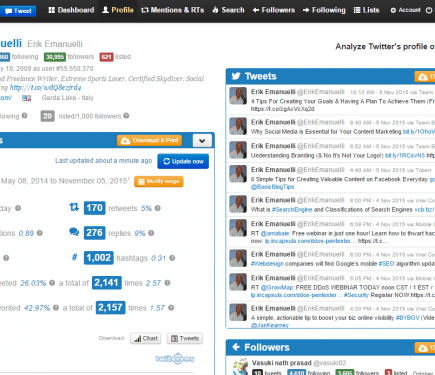Click help icon beside hashtags 0.31

(x=172, y=258)
